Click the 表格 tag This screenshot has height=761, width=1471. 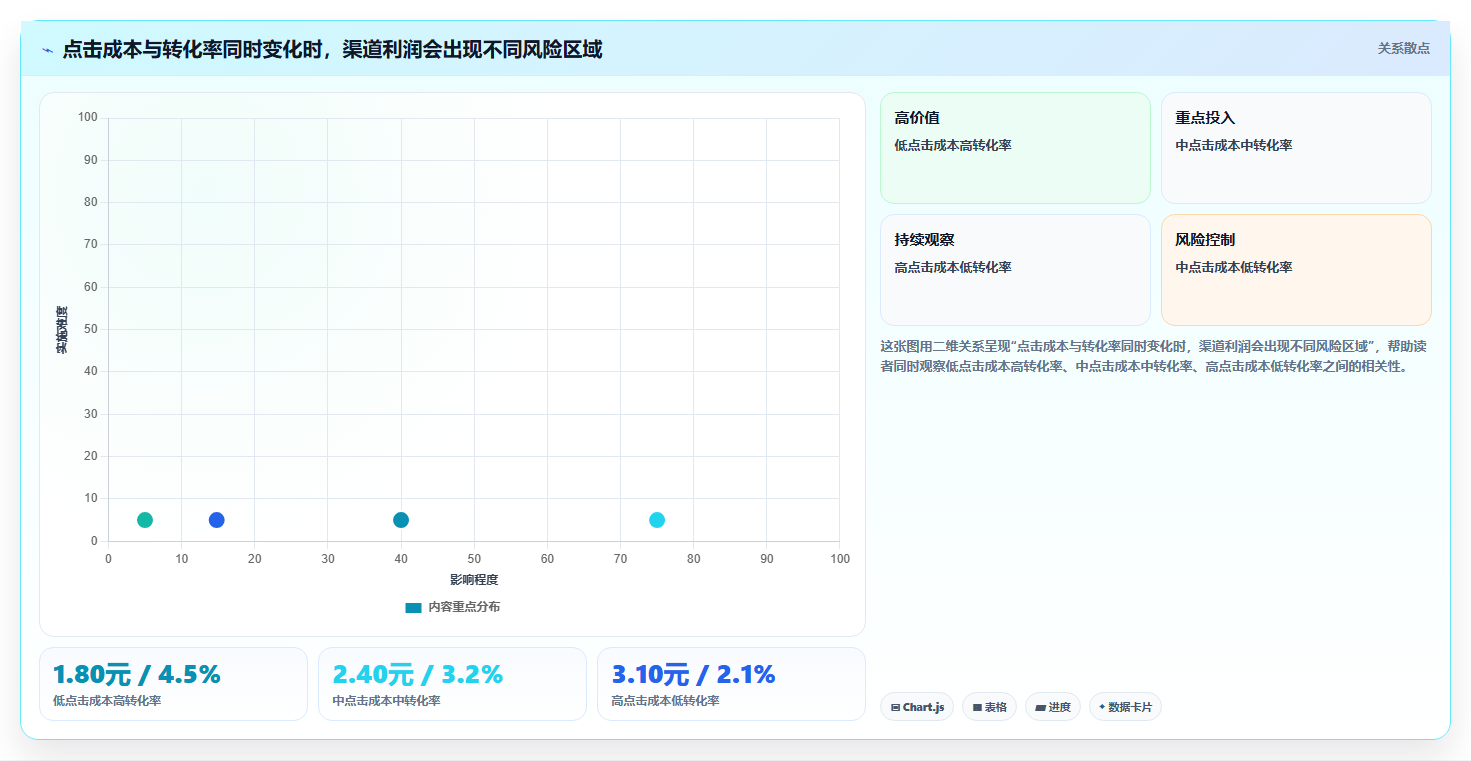point(989,707)
